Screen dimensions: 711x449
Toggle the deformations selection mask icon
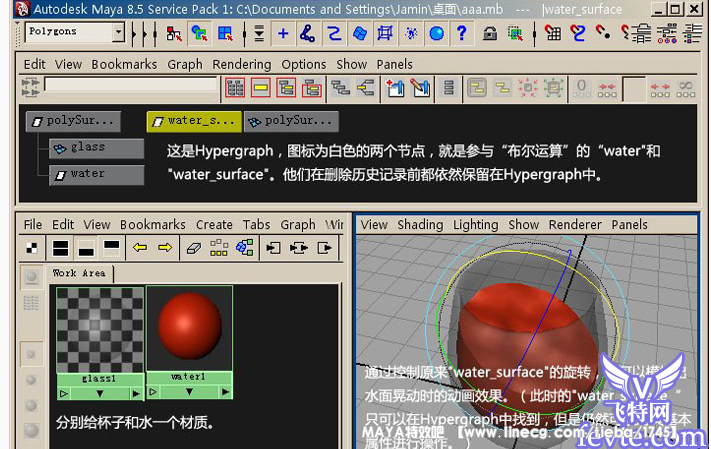385,33
